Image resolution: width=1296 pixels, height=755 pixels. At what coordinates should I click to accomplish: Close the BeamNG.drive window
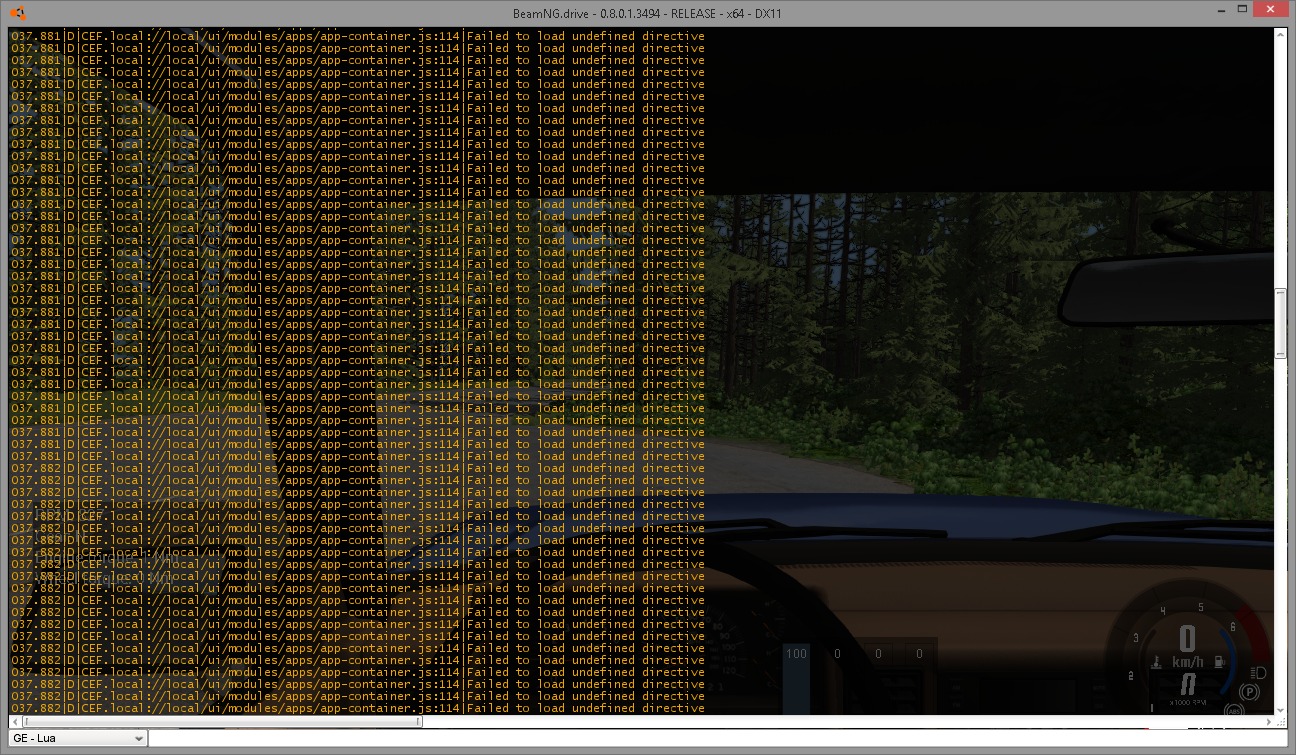(1272, 9)
